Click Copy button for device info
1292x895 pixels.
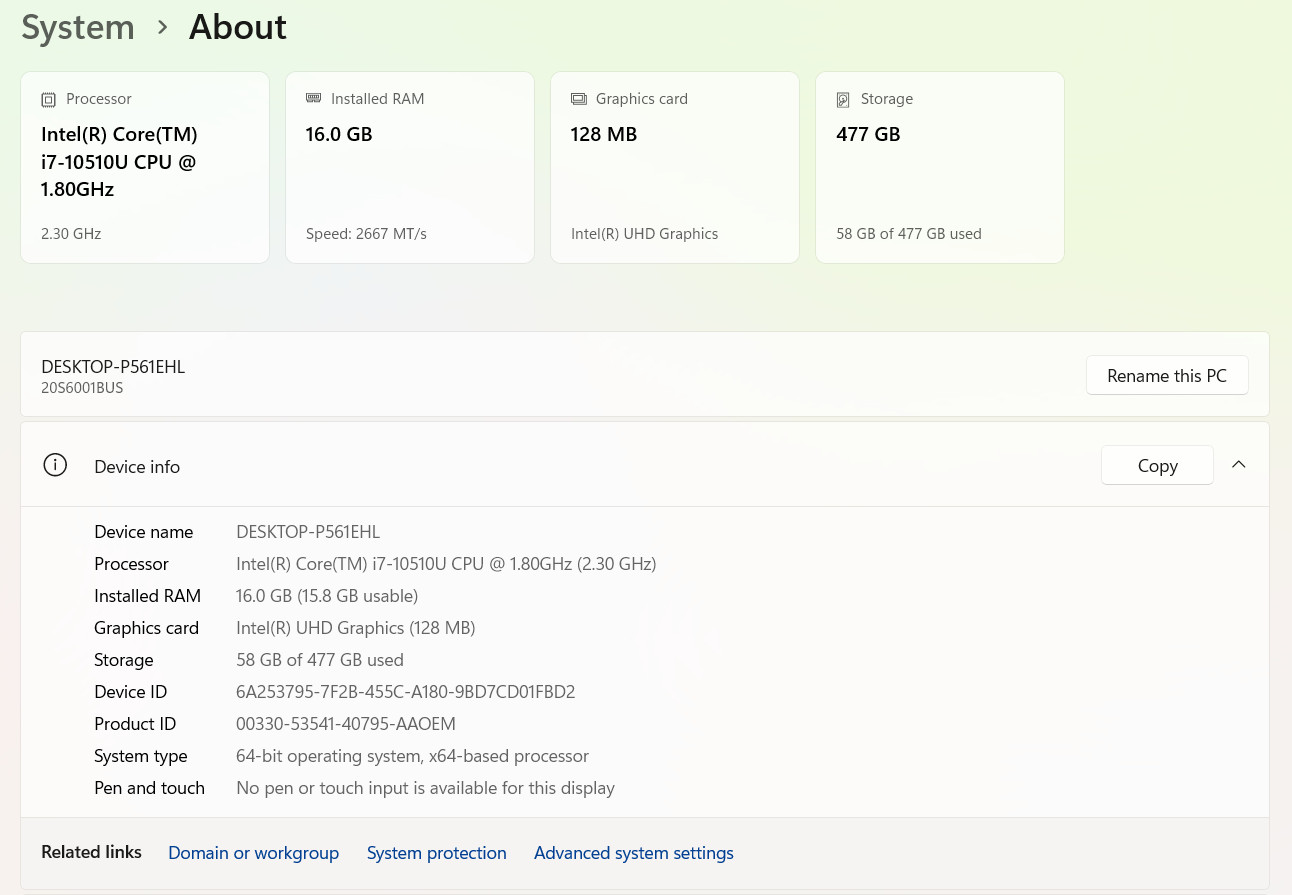click(x=1157, y=465)
